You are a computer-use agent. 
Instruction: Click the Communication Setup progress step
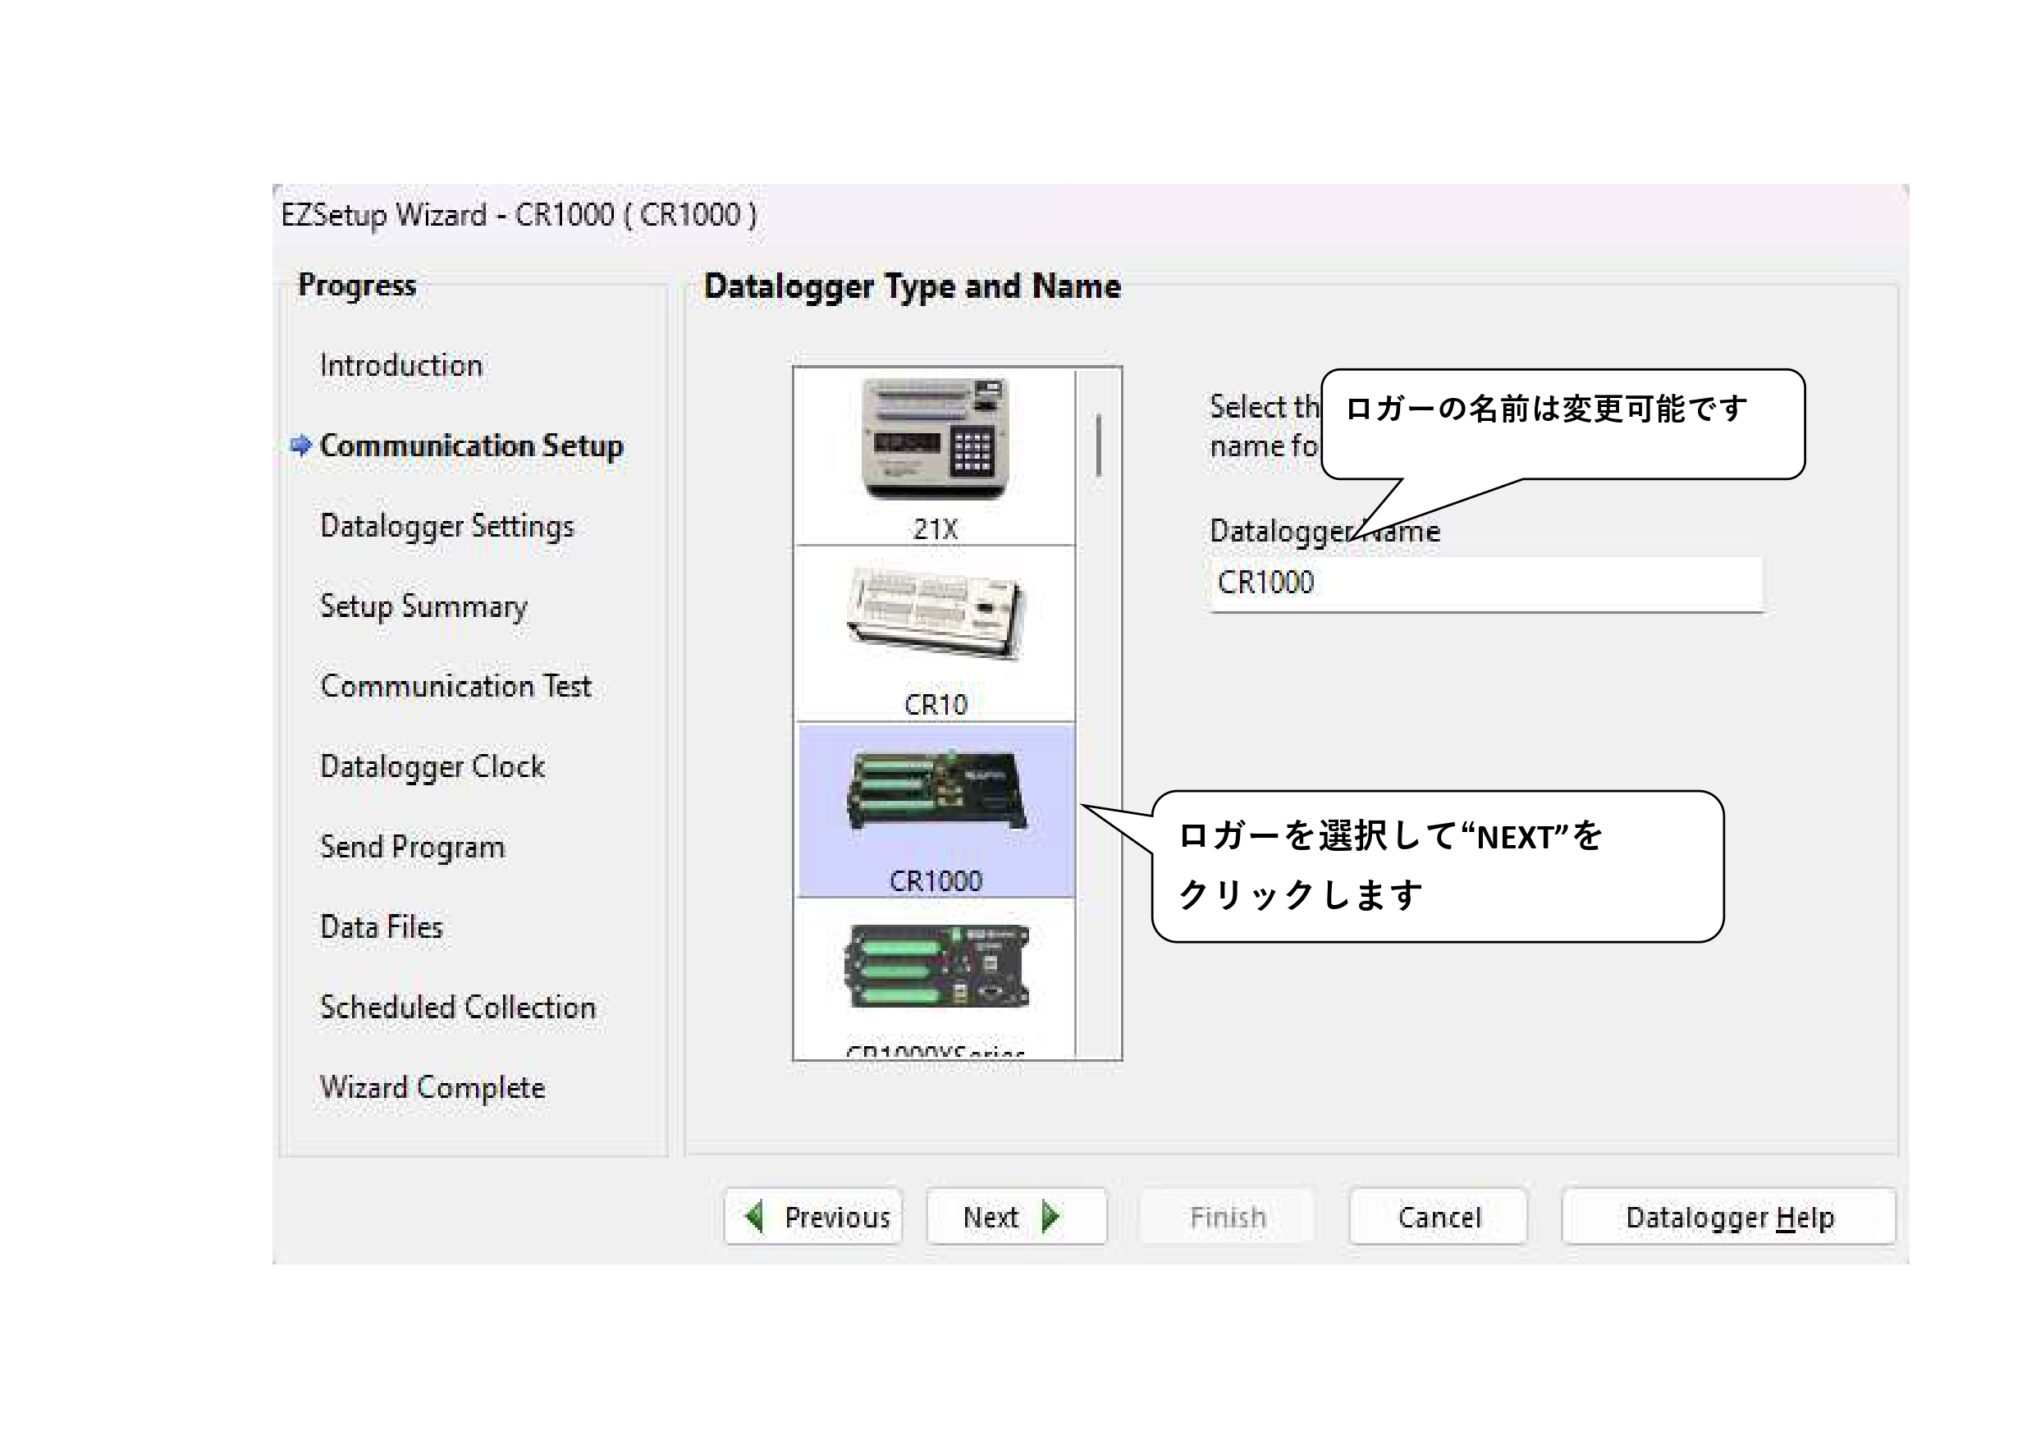pyautogui.click(x=471, y=446)
